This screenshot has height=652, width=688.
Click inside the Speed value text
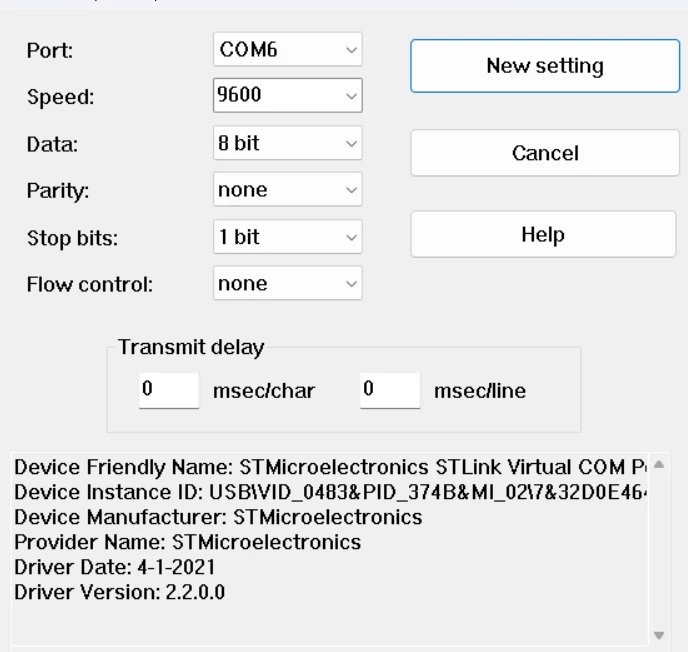(240, 94)
